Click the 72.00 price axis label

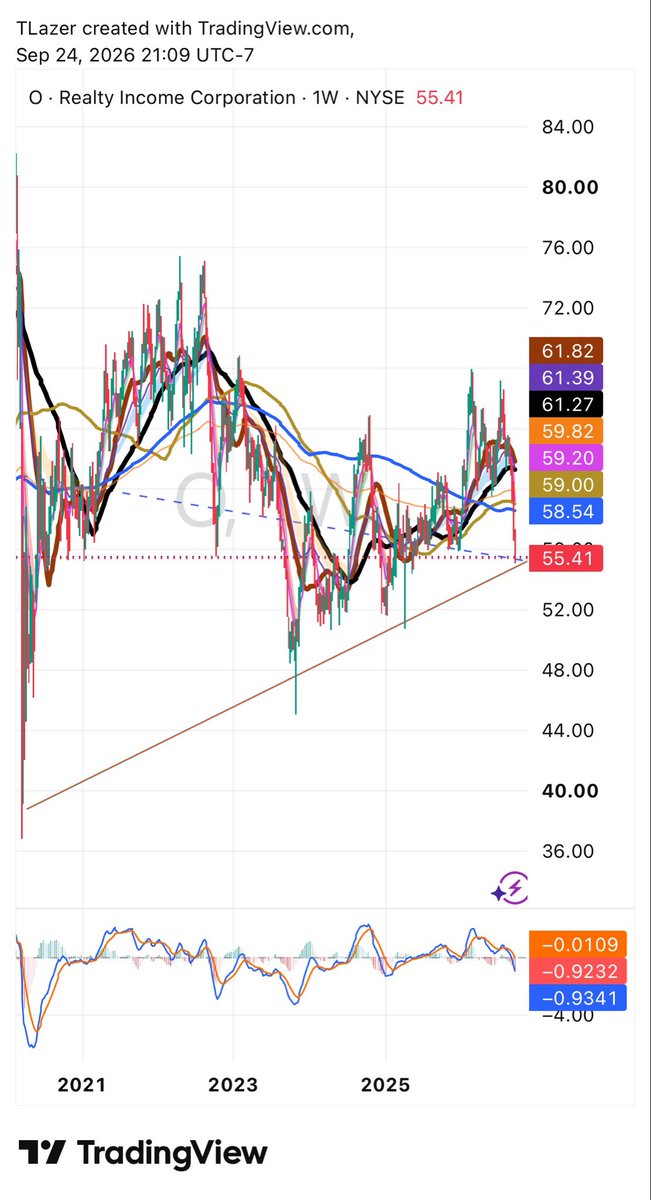click(x=570, y=308)
